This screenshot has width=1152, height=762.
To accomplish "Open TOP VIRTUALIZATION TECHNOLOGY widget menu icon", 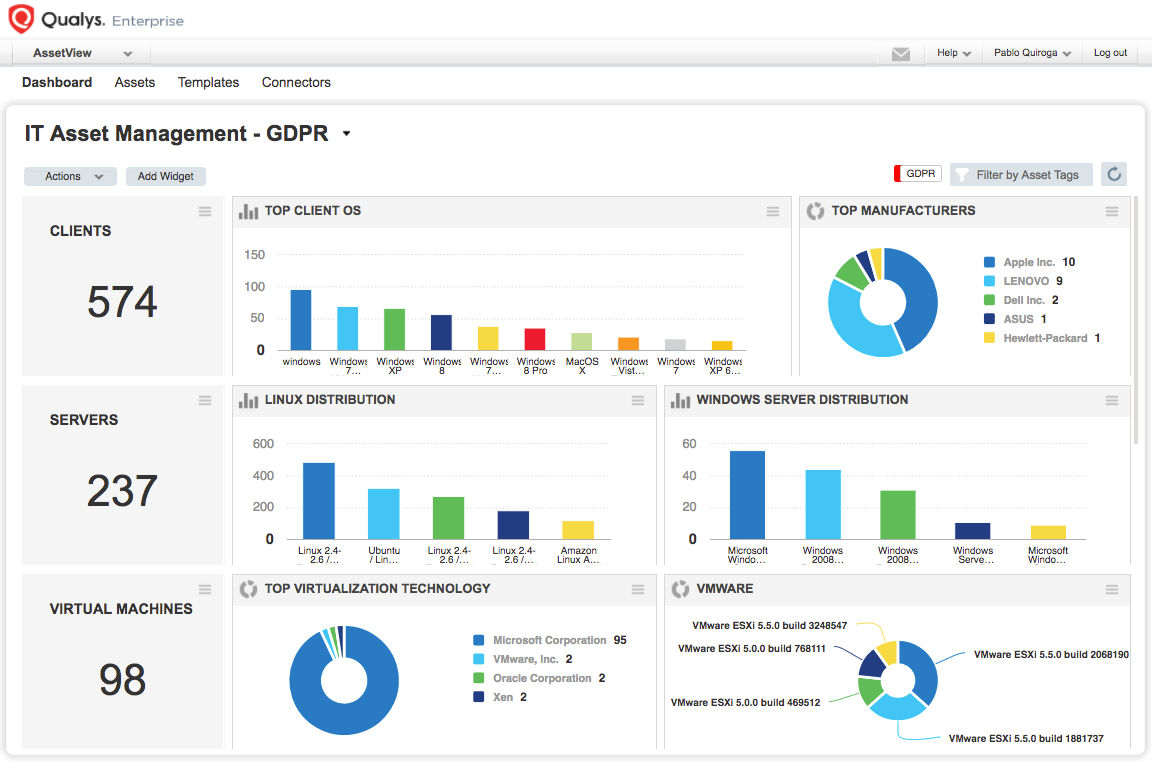I will coord(638,589).
